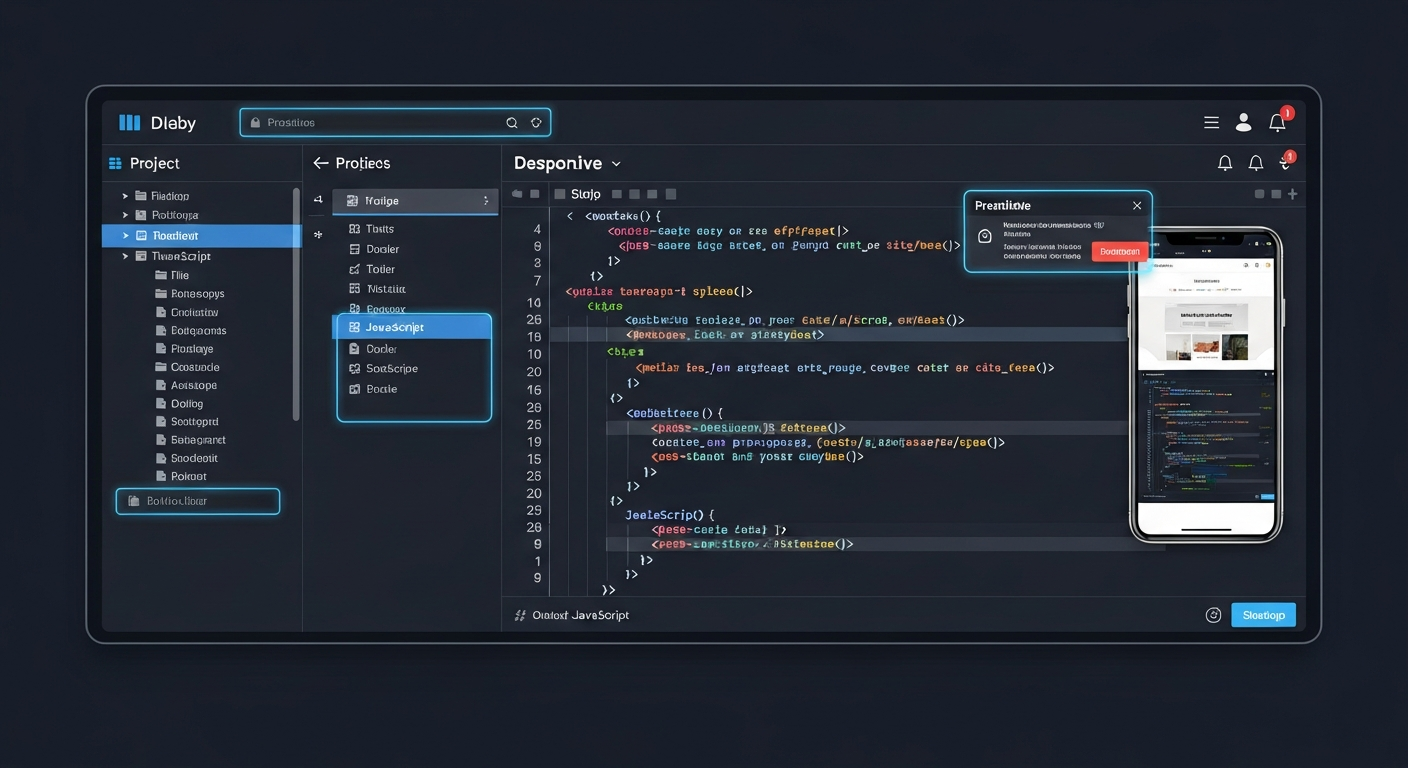The height and width of the screenshot is (768, 1408).
Task: Open the notification bell with the red badge
Action: (x=1277, y=121)
